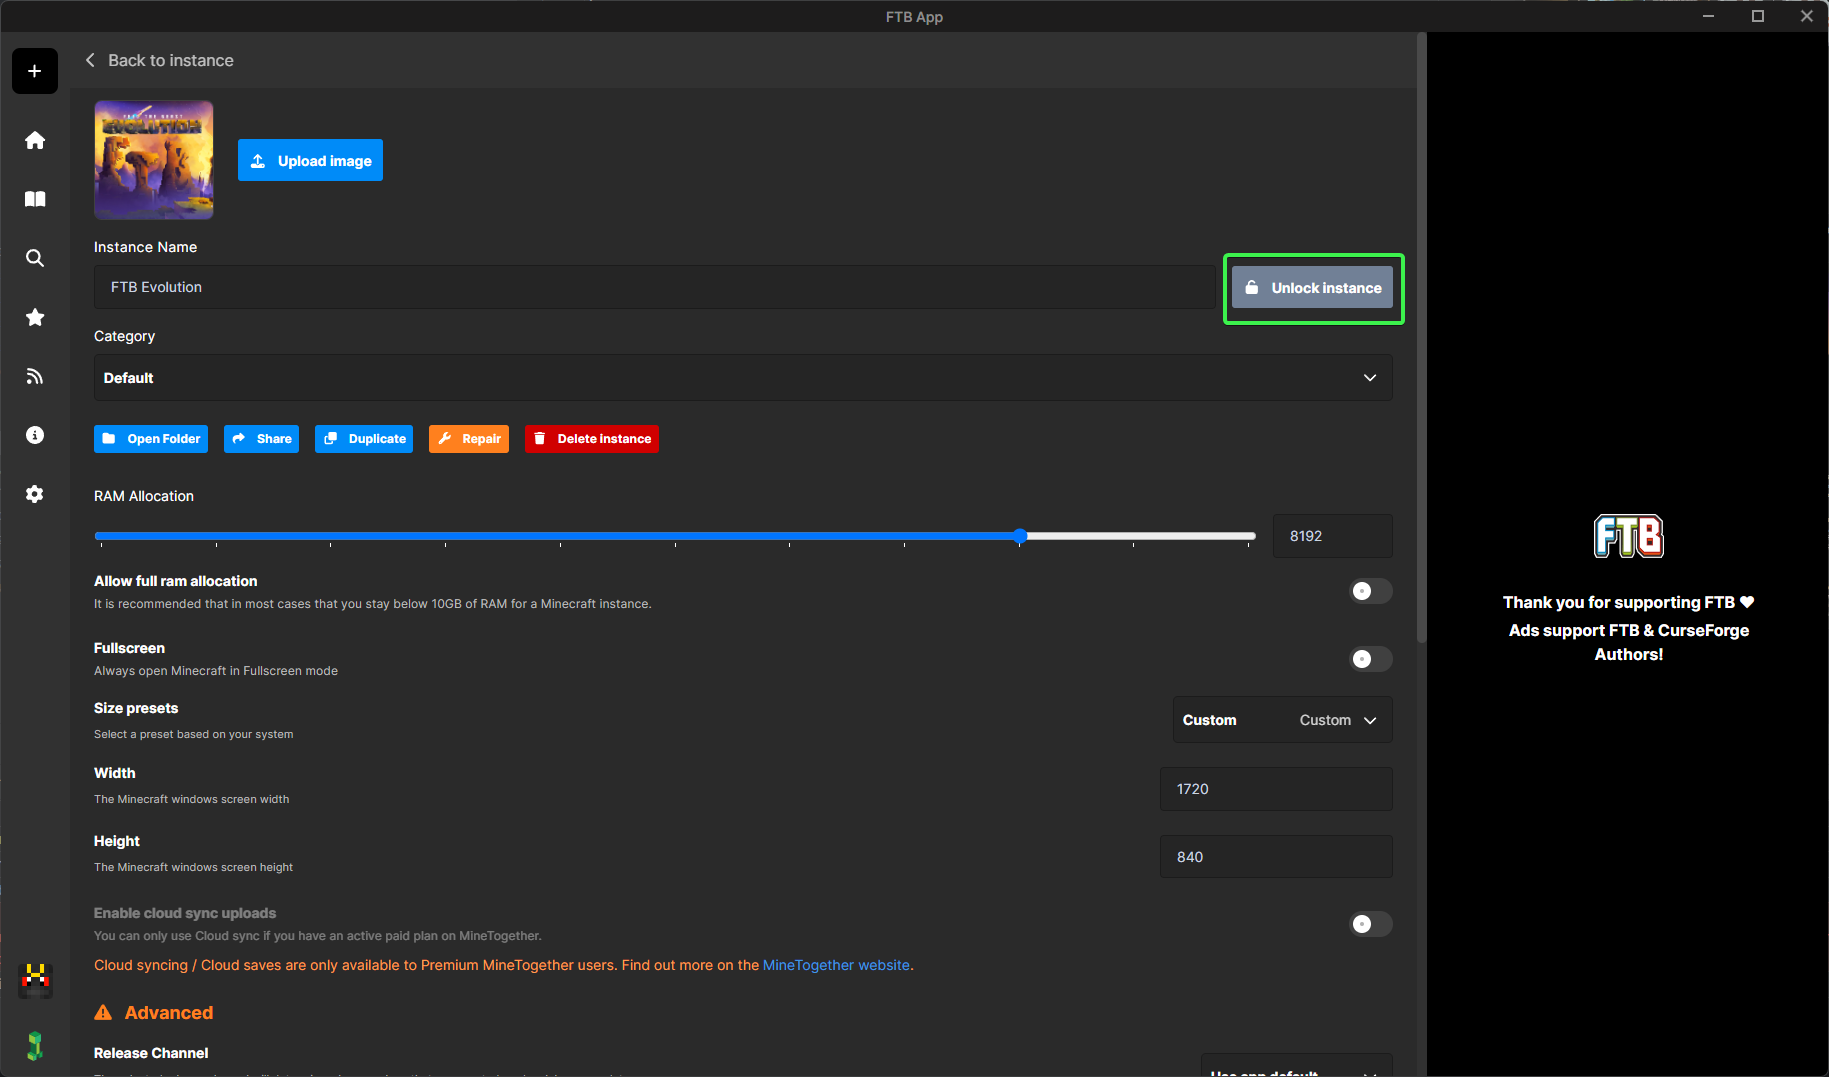Expand the Category Default dropdown
The height and width of the screenshot is (1077, 1829).
pos(743,378)
